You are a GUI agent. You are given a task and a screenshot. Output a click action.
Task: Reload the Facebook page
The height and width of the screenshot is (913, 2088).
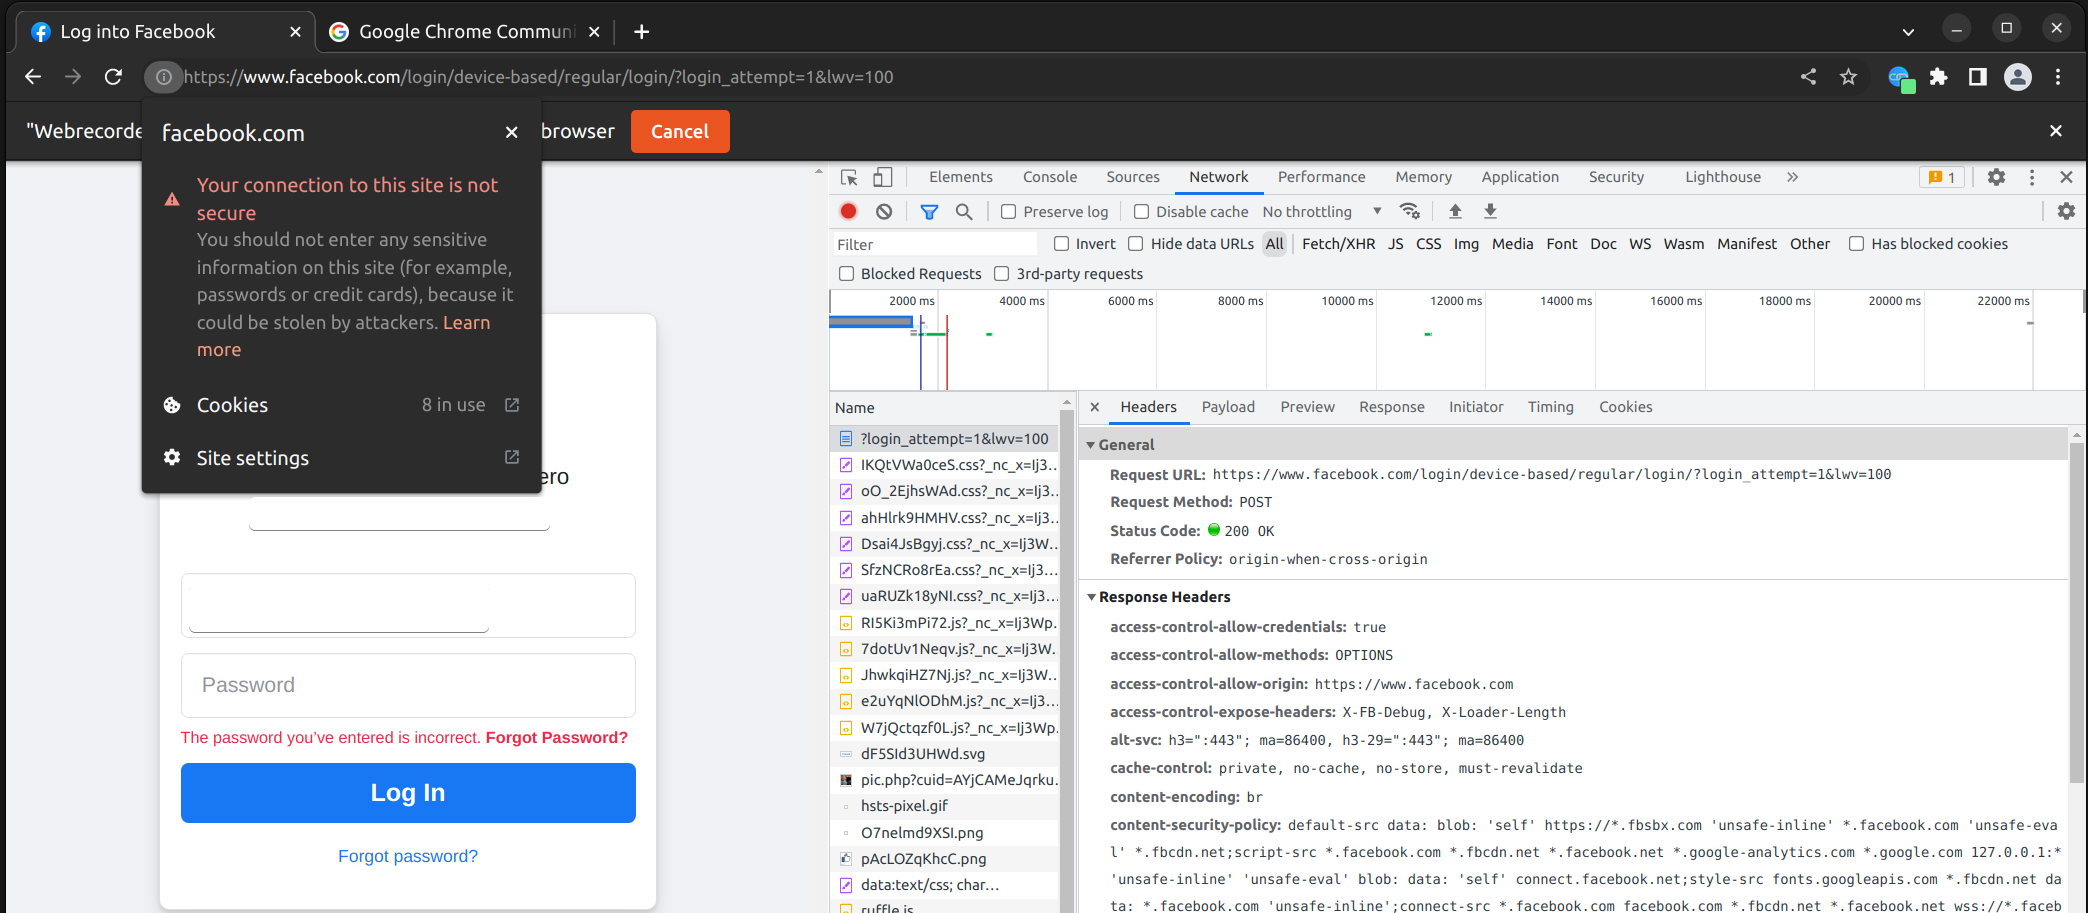(x=114, y=77)
